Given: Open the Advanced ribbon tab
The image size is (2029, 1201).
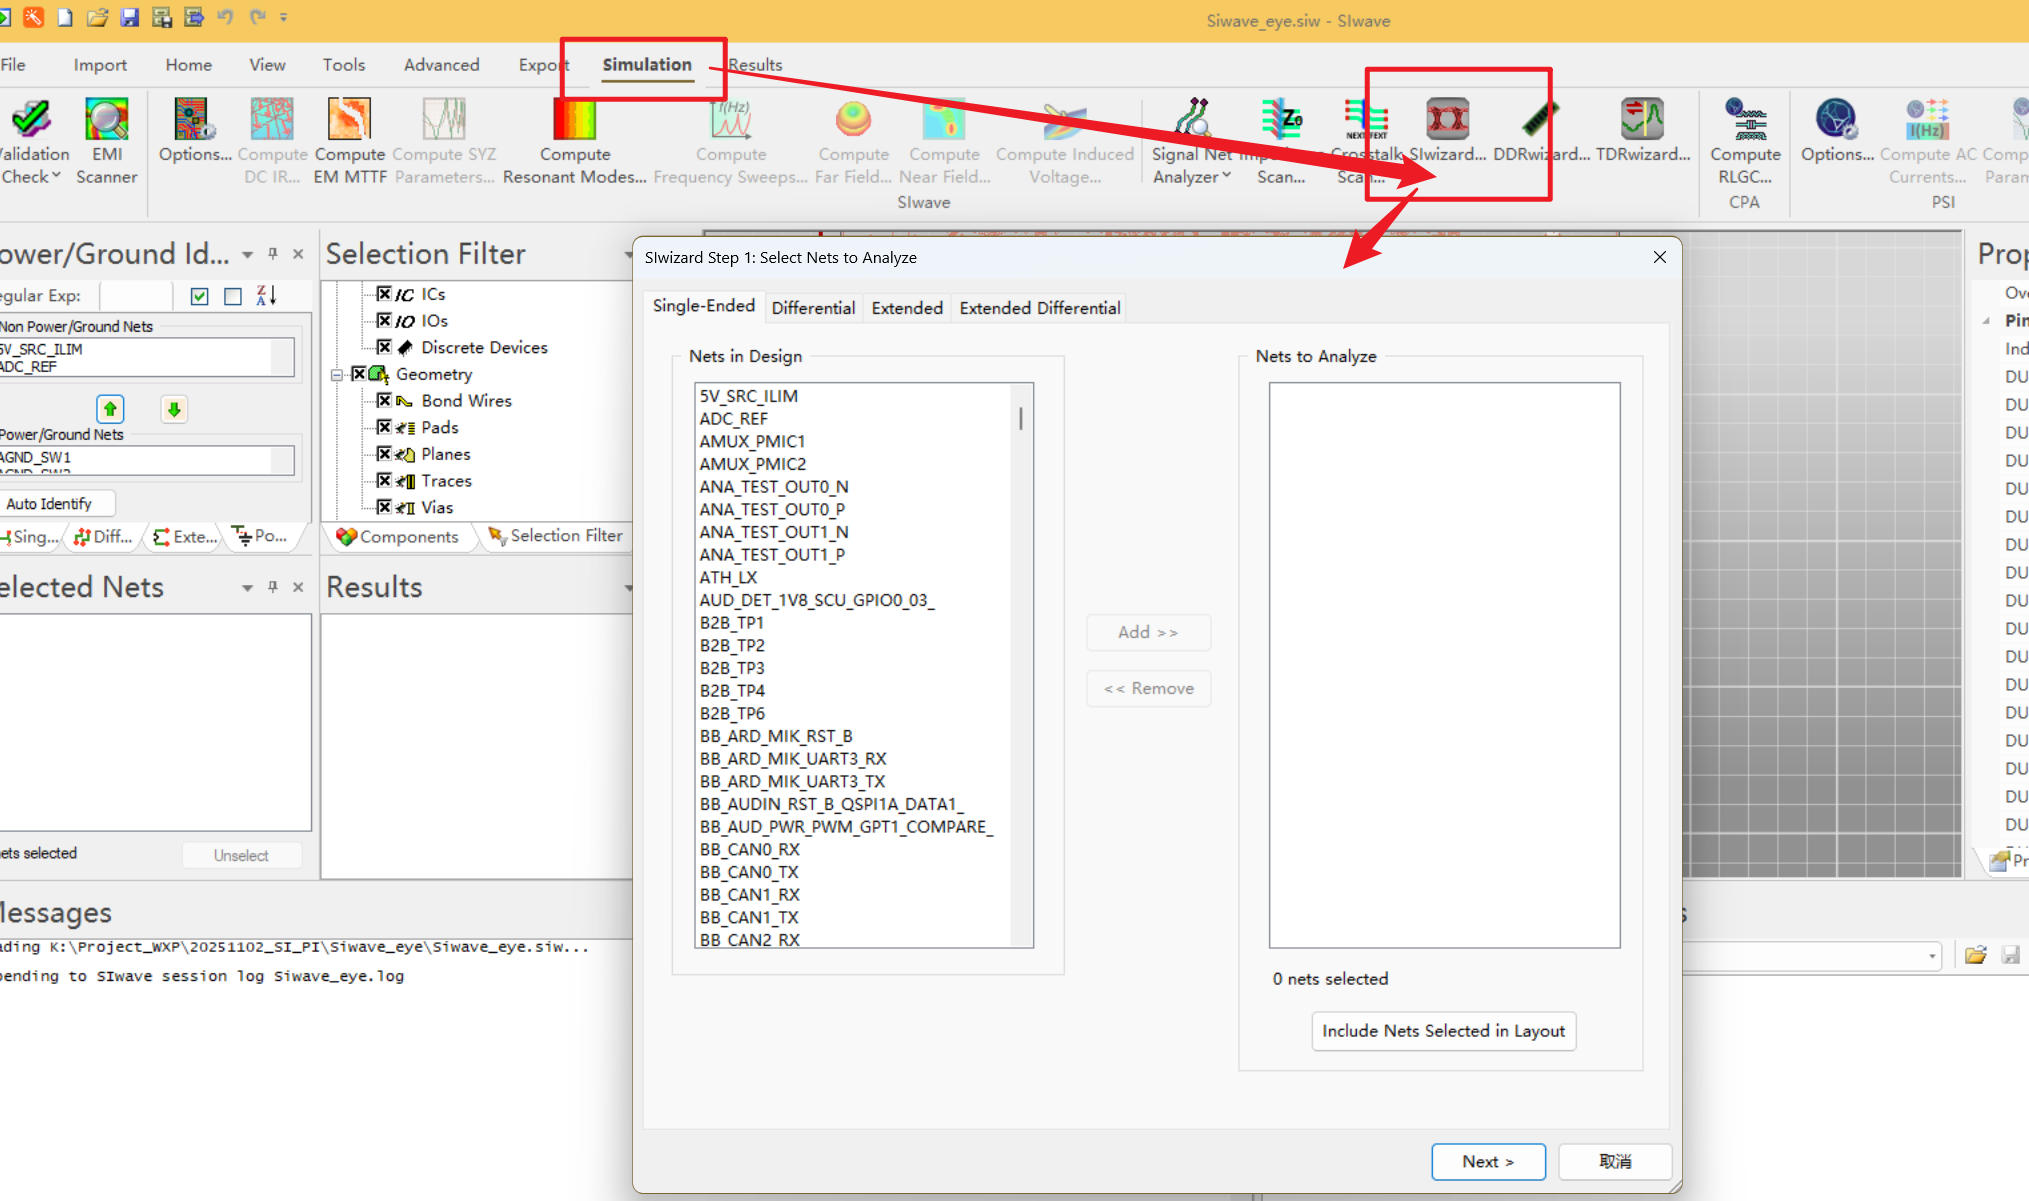Looking at the screenshot, I should coord(441,65).
